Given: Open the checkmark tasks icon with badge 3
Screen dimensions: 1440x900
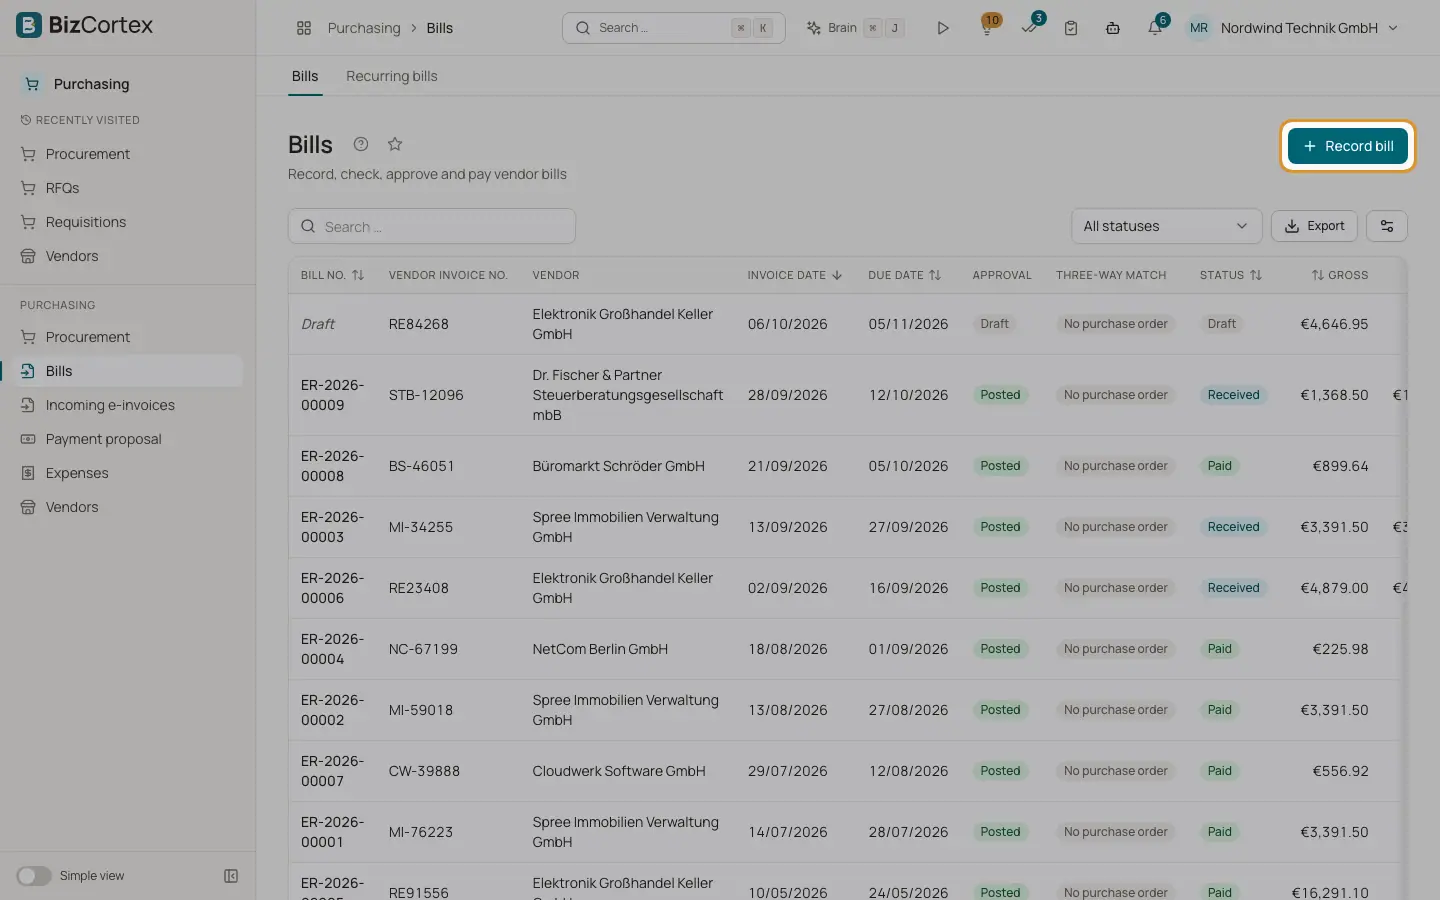Looking at the screenshot, I should [x=1029, y=28].
